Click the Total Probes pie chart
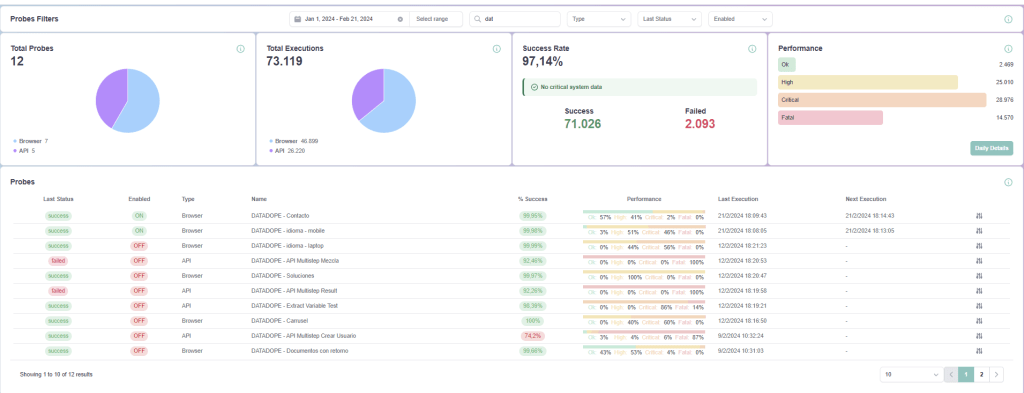The width and height of the screenshot is (1024, 393). pyautogui.click(x=127, y=101)
